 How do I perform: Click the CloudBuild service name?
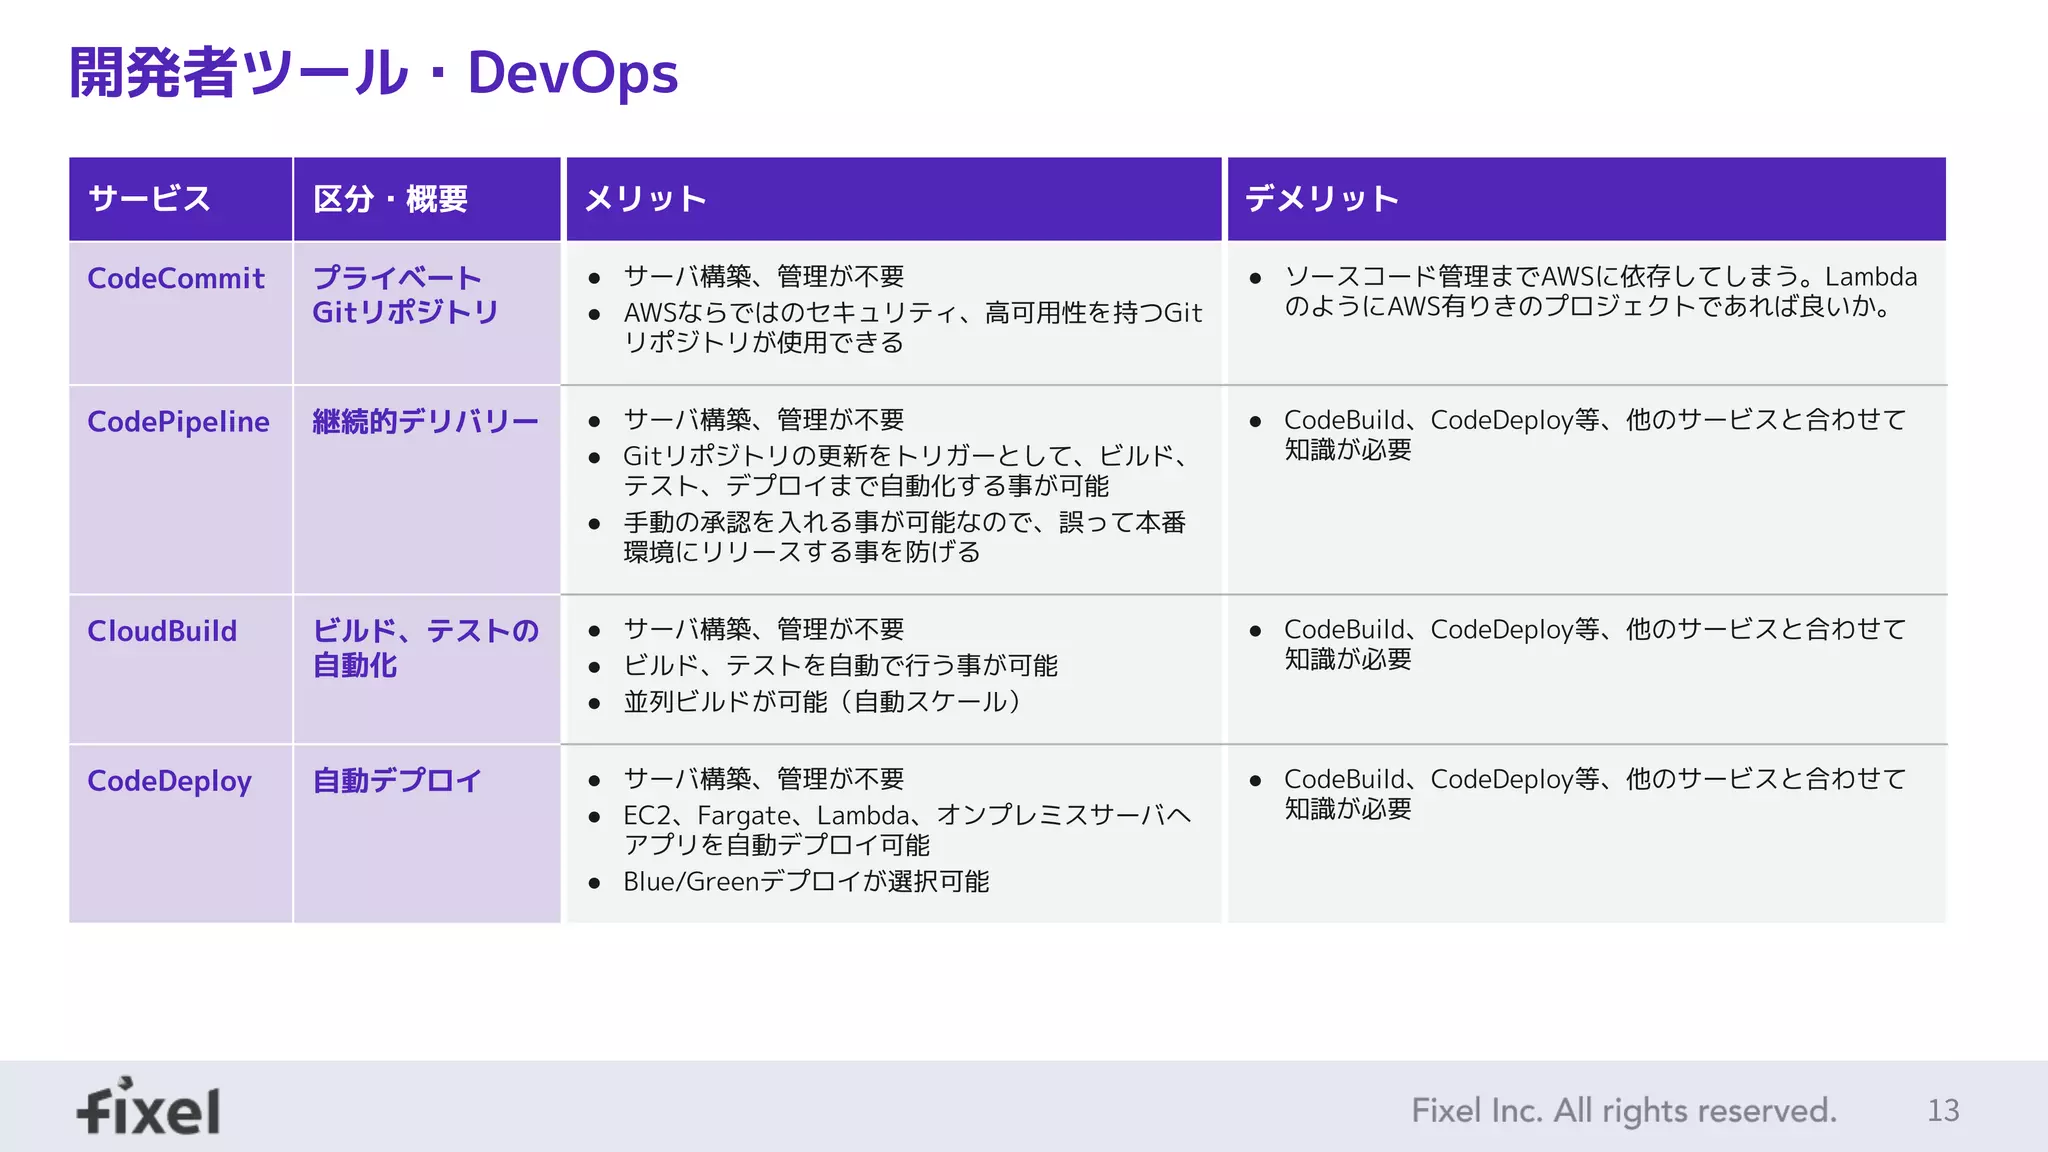click(162, 631)
